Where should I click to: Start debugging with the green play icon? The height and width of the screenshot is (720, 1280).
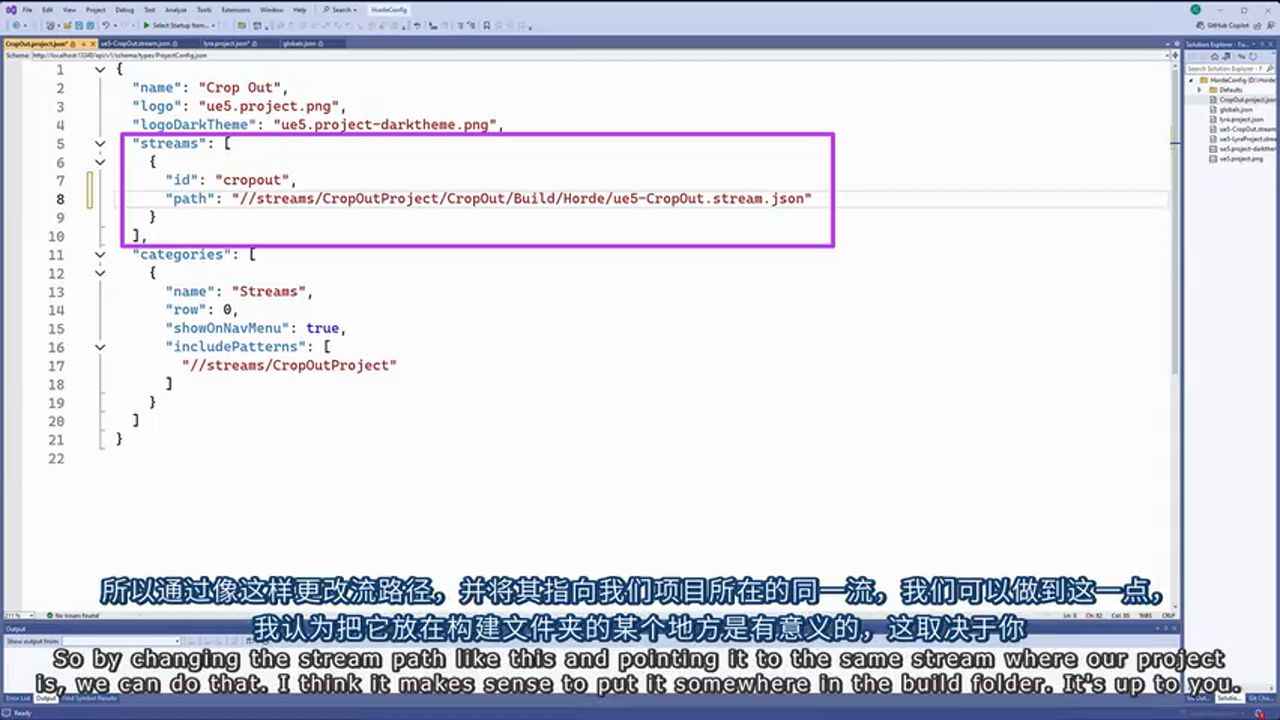pyautogui.click(x=147, y=25)
